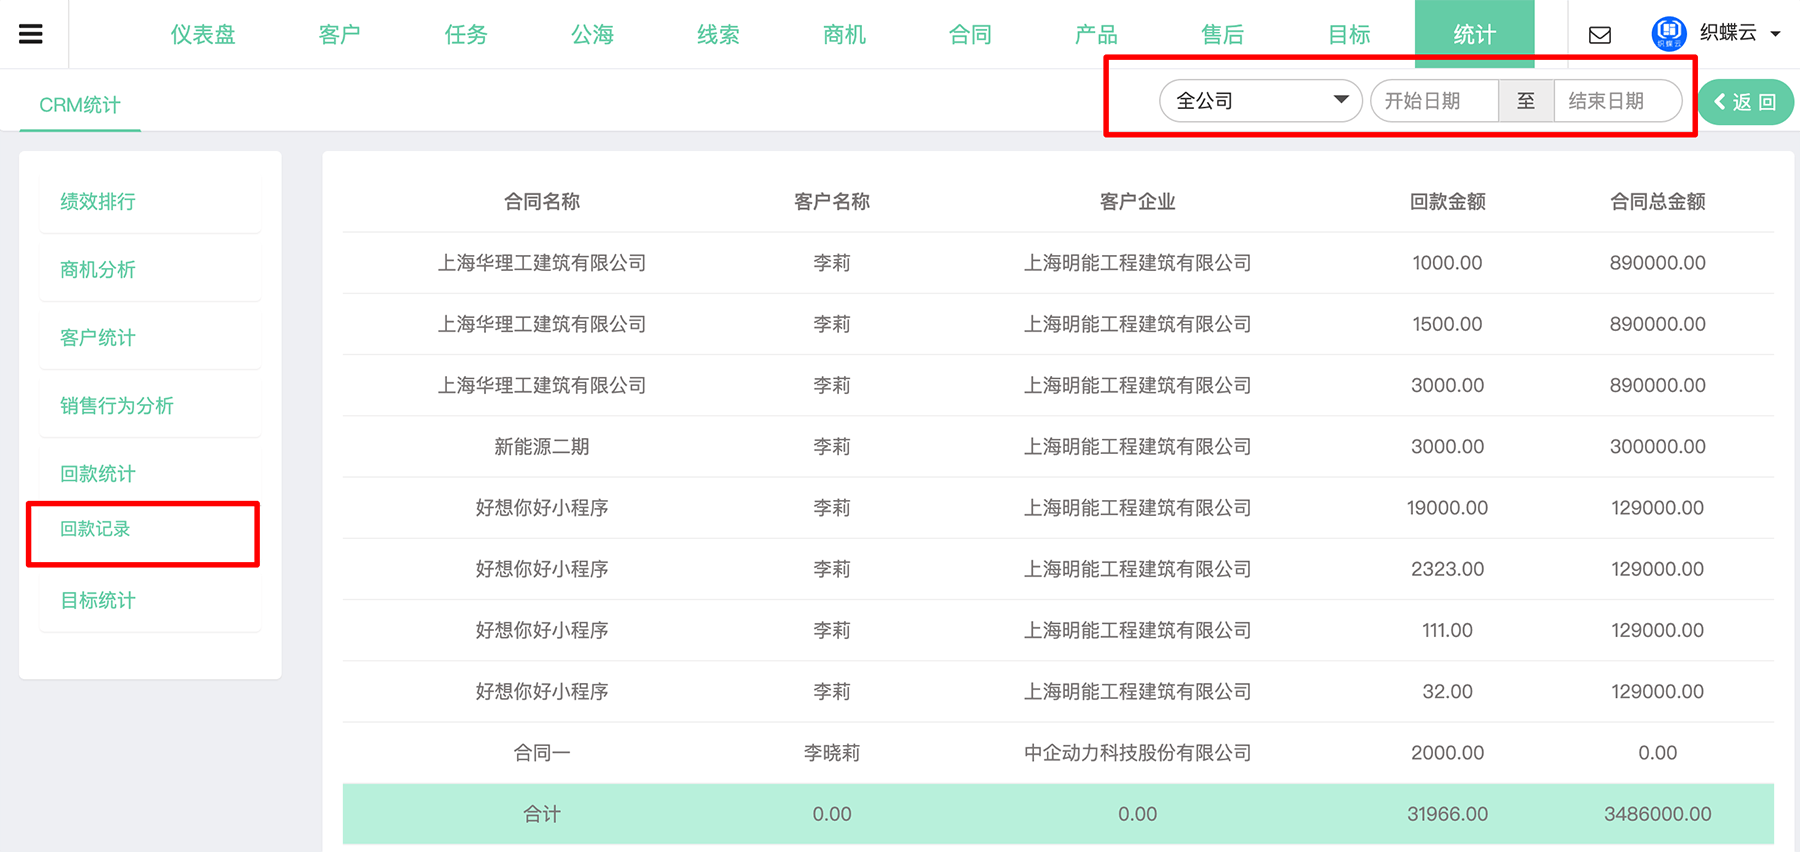Select the 统计 nav item
The height and width of the screenshot is (852, 1800).
point(1475,35)
